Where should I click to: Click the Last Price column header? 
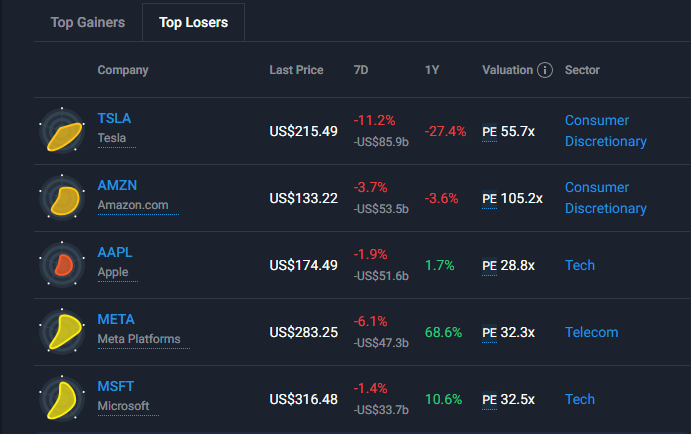click(296, 70)
